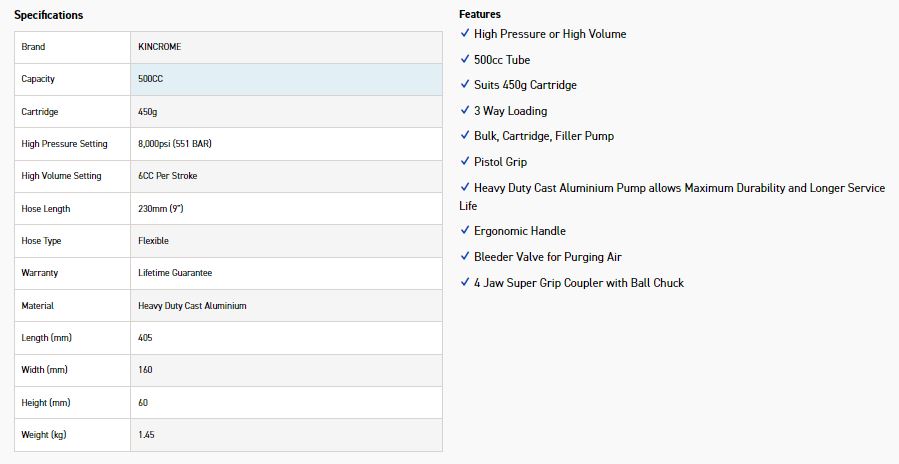Select the Hose Length row label

coord(46,209)
